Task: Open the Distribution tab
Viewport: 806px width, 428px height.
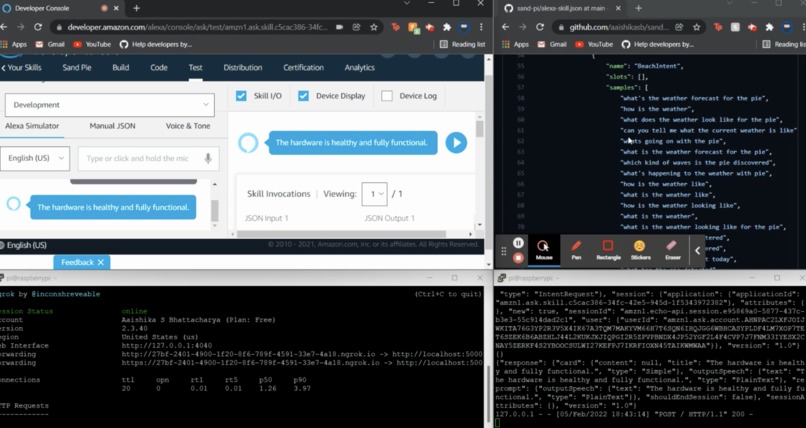Action: 243,67
